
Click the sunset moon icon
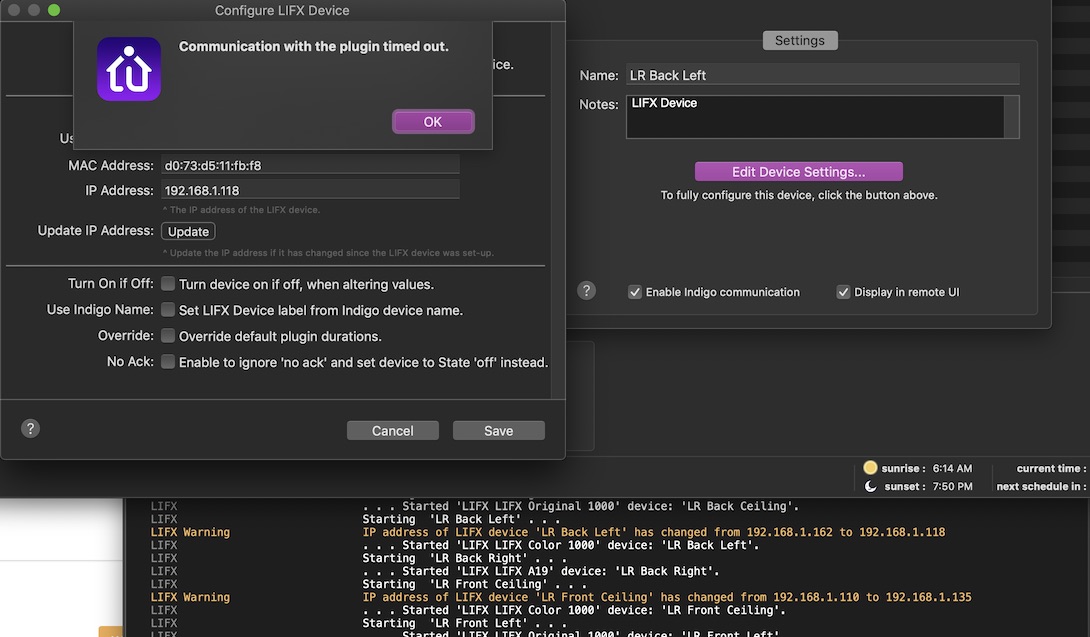pyautogui.click(x=870, y=486)
